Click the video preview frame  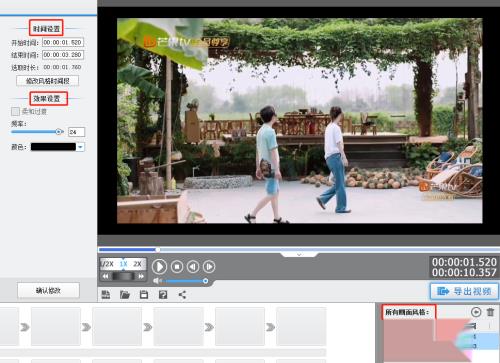coord(300,121)
